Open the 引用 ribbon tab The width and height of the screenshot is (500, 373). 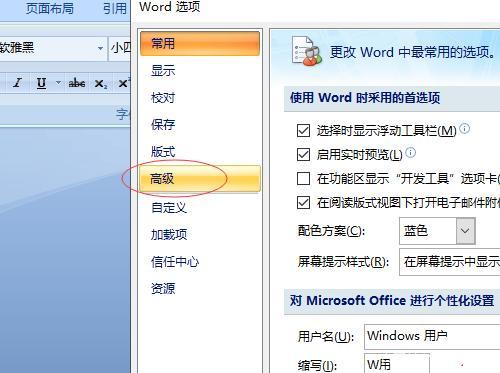[x=115, y=9]
